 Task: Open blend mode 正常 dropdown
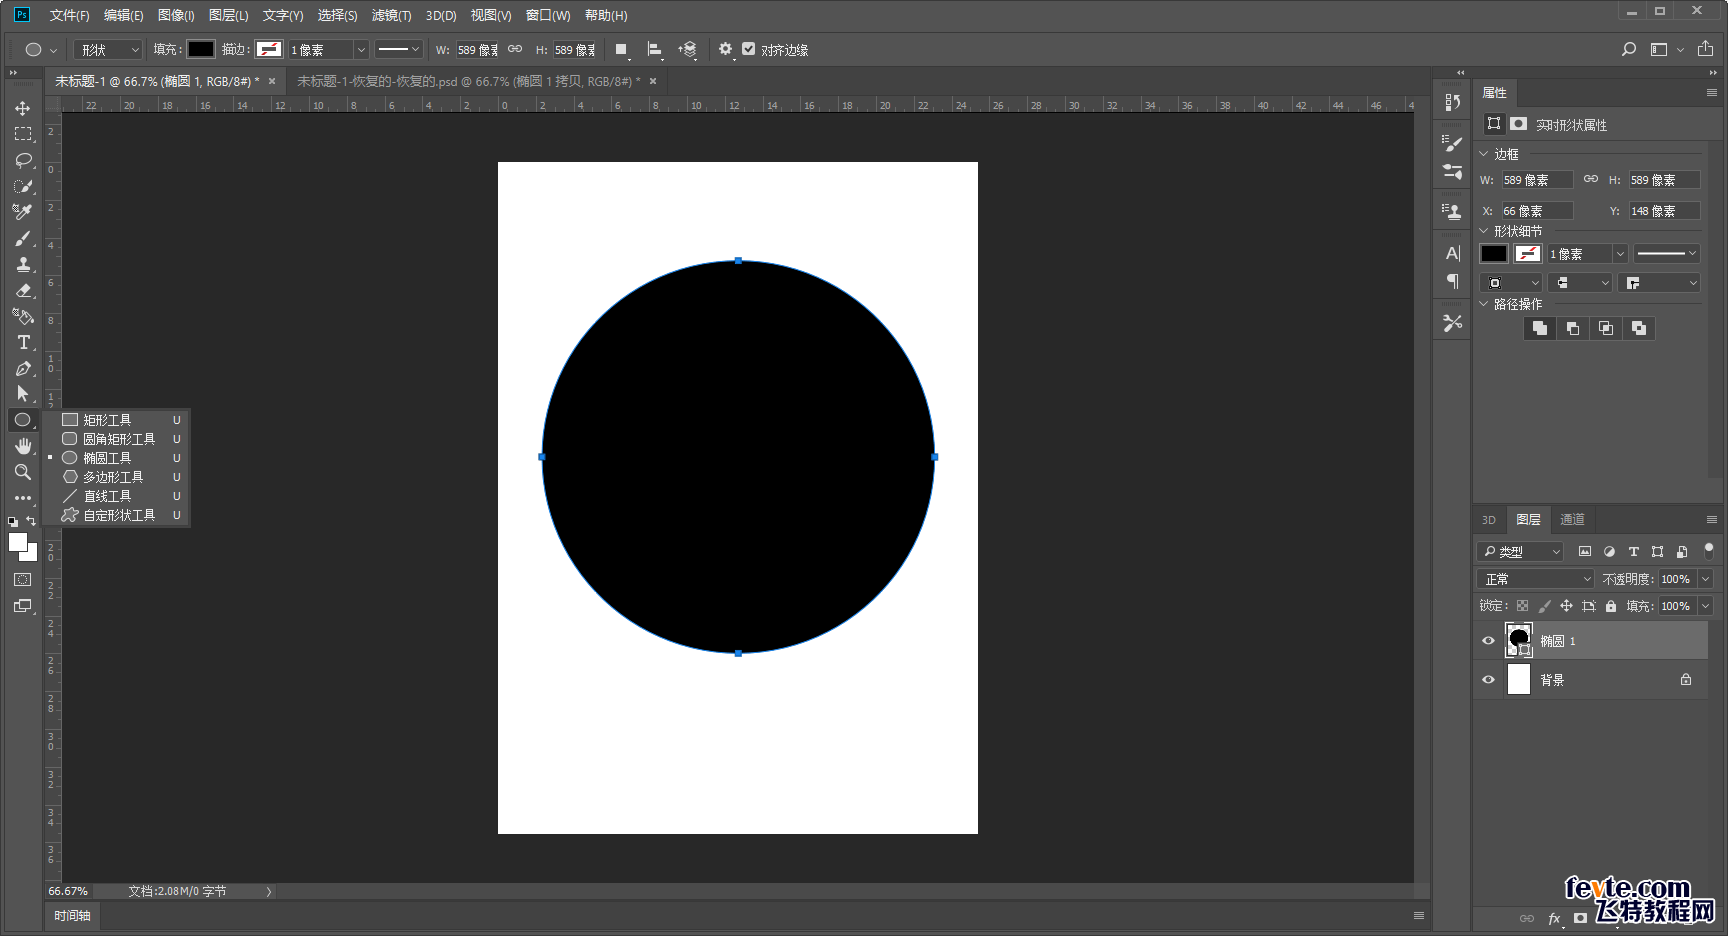point(1535,579)
